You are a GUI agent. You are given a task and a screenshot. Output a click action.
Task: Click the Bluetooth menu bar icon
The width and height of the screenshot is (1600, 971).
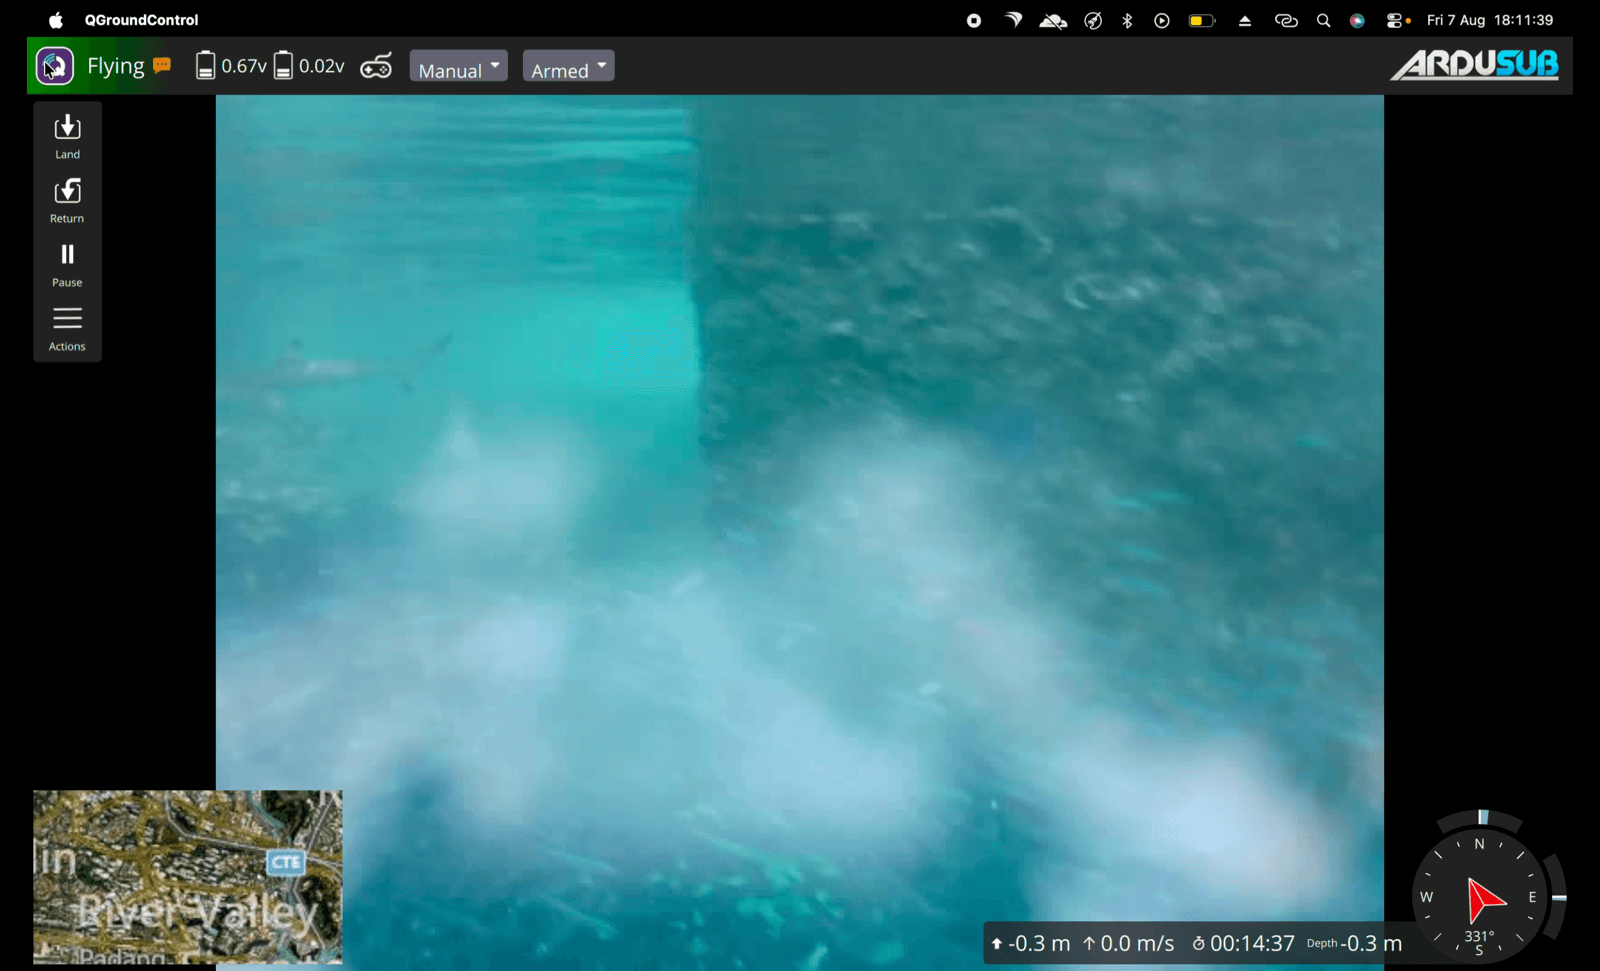pos(1127,20)
